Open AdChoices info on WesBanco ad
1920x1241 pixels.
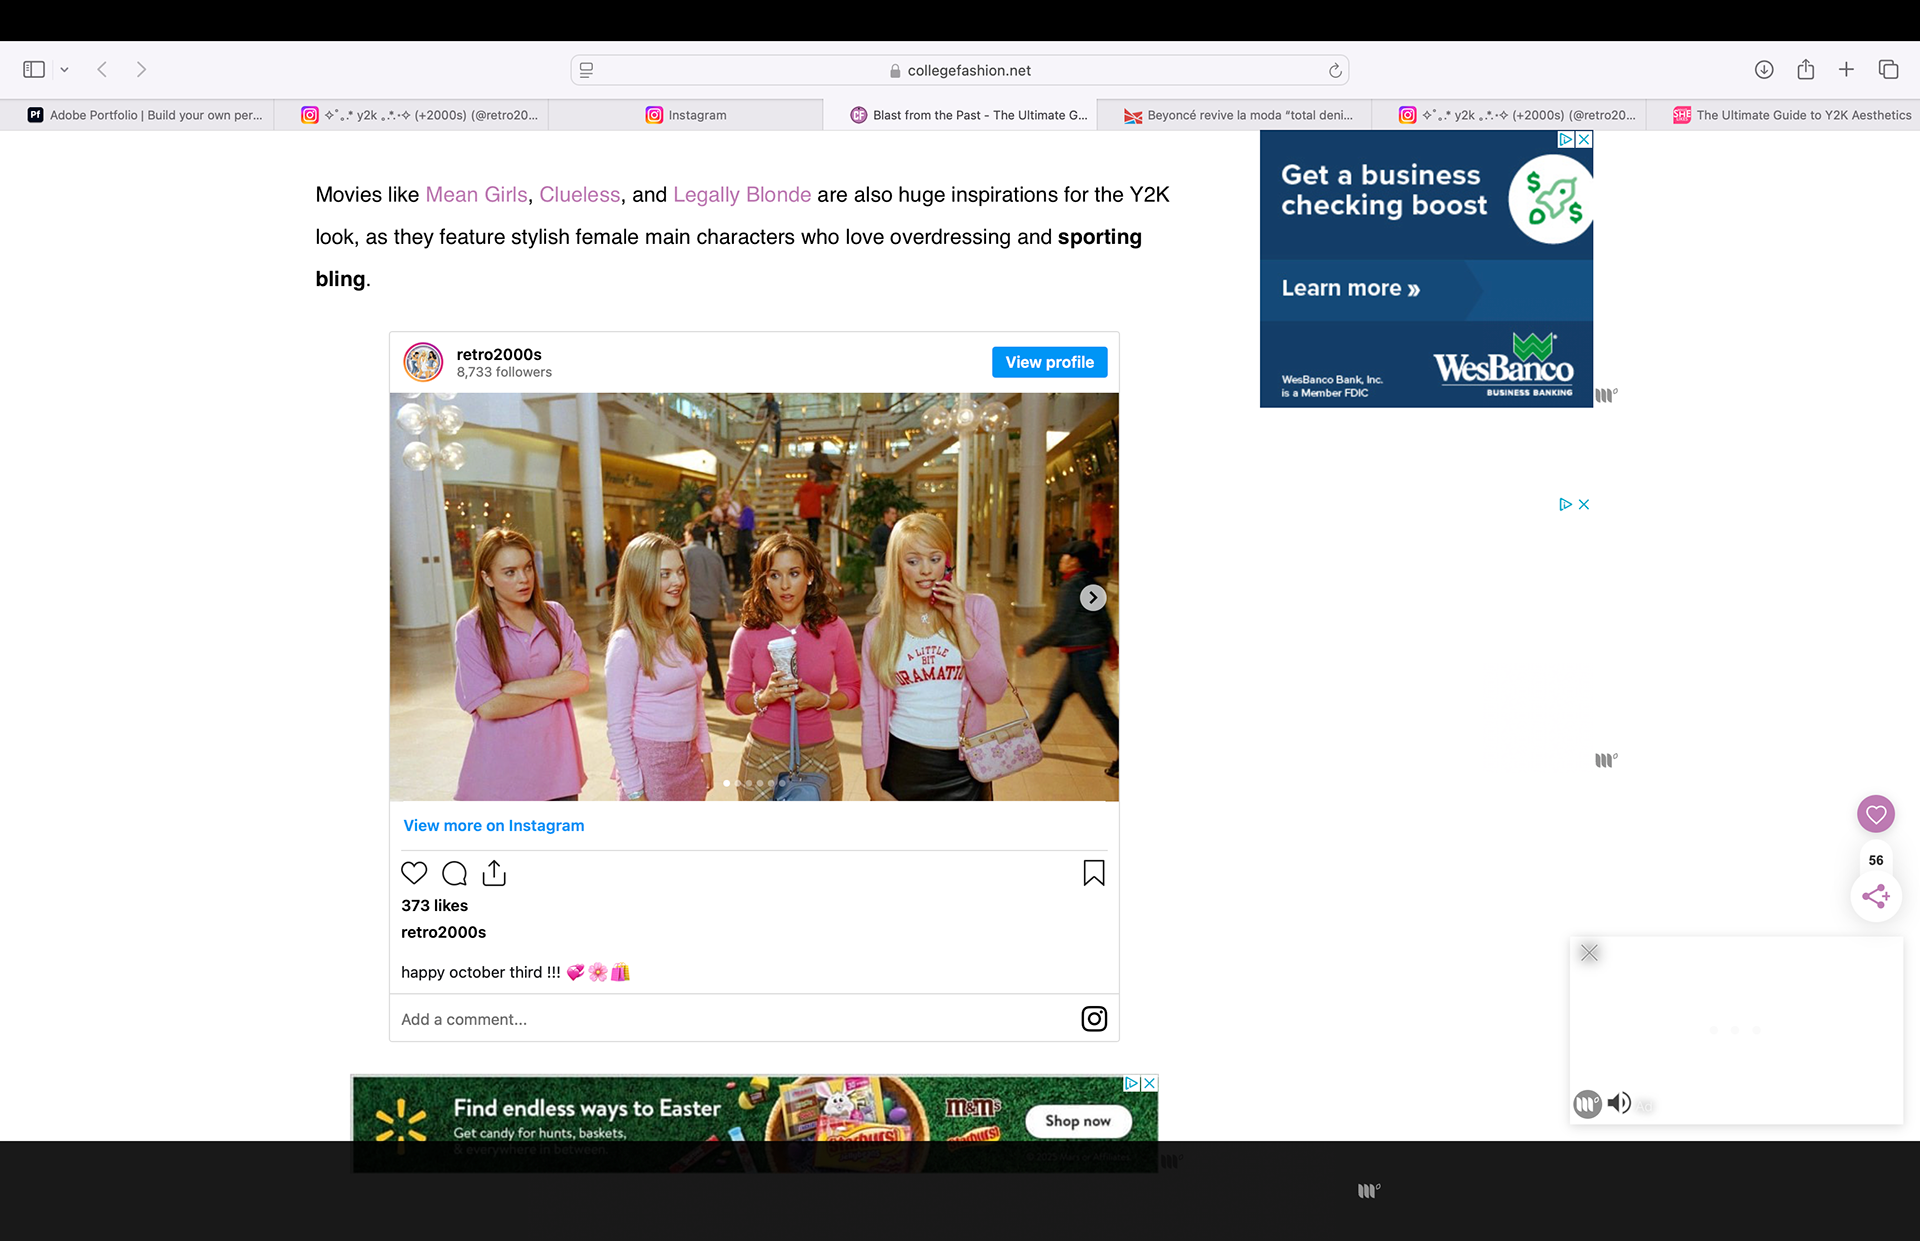[1567, 140]
